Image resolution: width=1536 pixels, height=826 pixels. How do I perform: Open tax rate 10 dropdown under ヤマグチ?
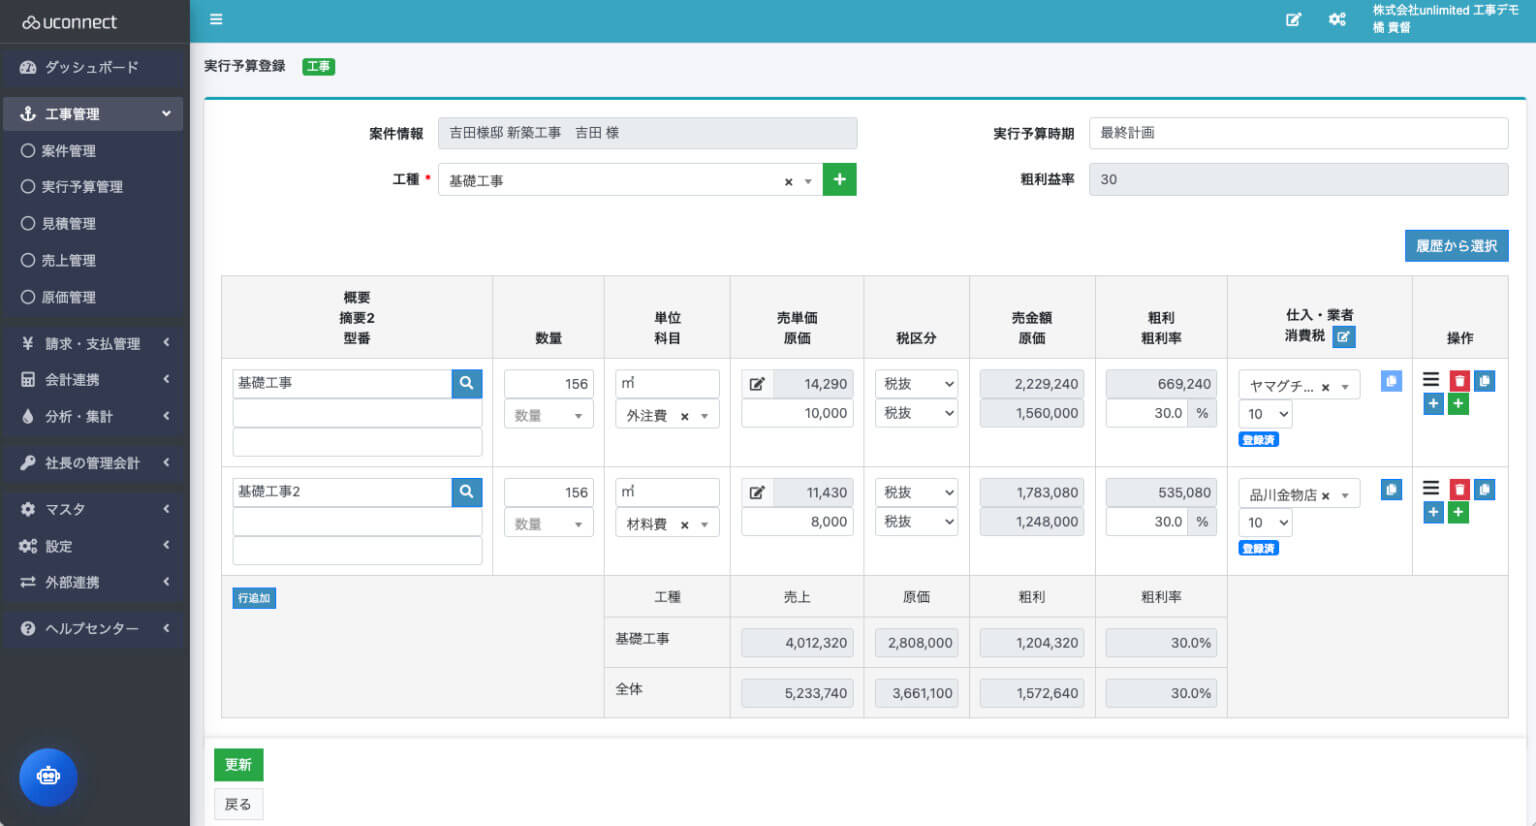point(1265,414)
